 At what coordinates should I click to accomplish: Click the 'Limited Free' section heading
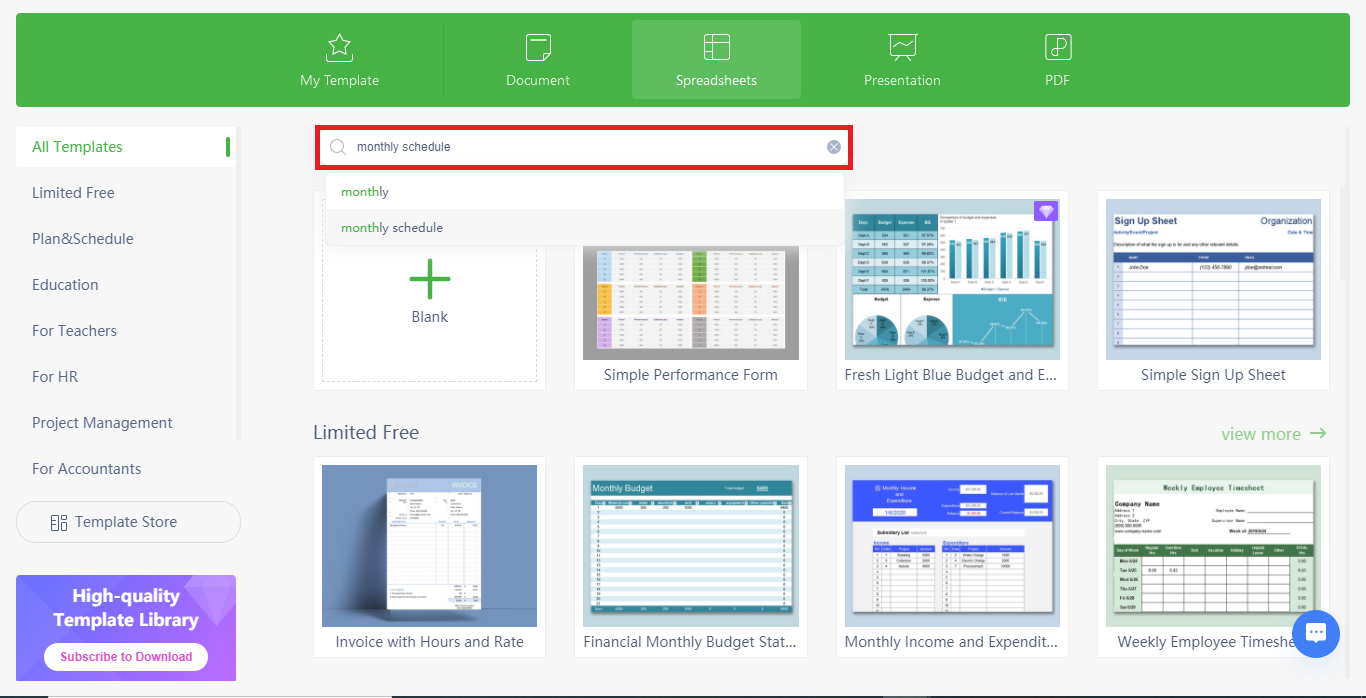tap(366, 432)
